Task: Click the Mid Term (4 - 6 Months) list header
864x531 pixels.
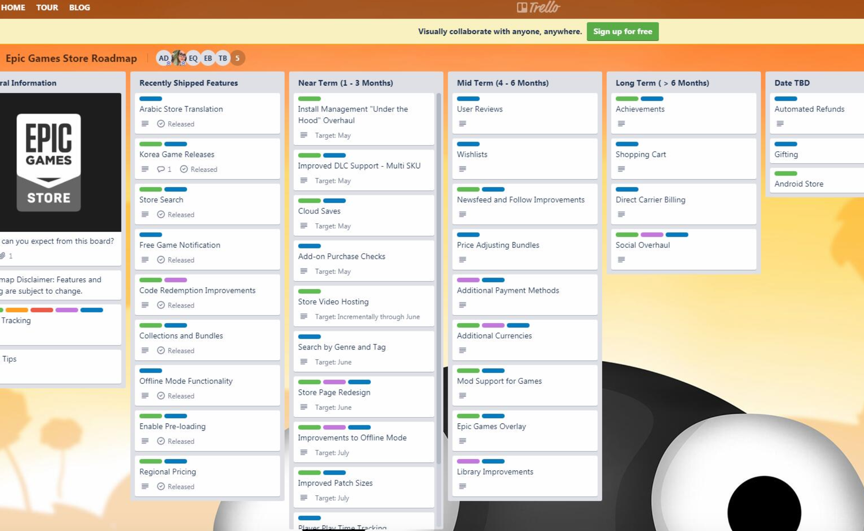Action: pos(503,83)
